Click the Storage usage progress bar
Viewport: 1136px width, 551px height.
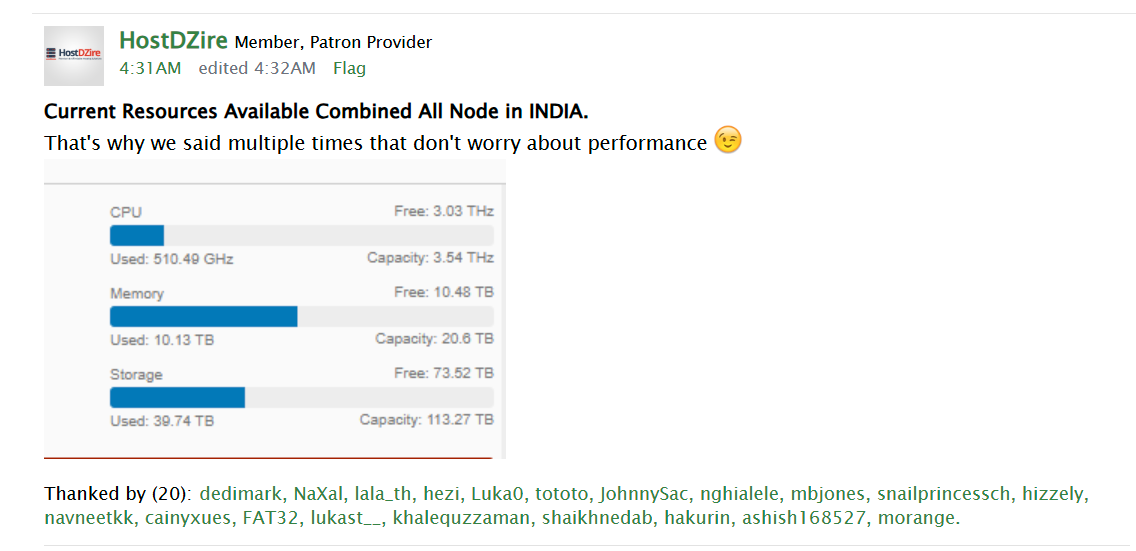301,398
